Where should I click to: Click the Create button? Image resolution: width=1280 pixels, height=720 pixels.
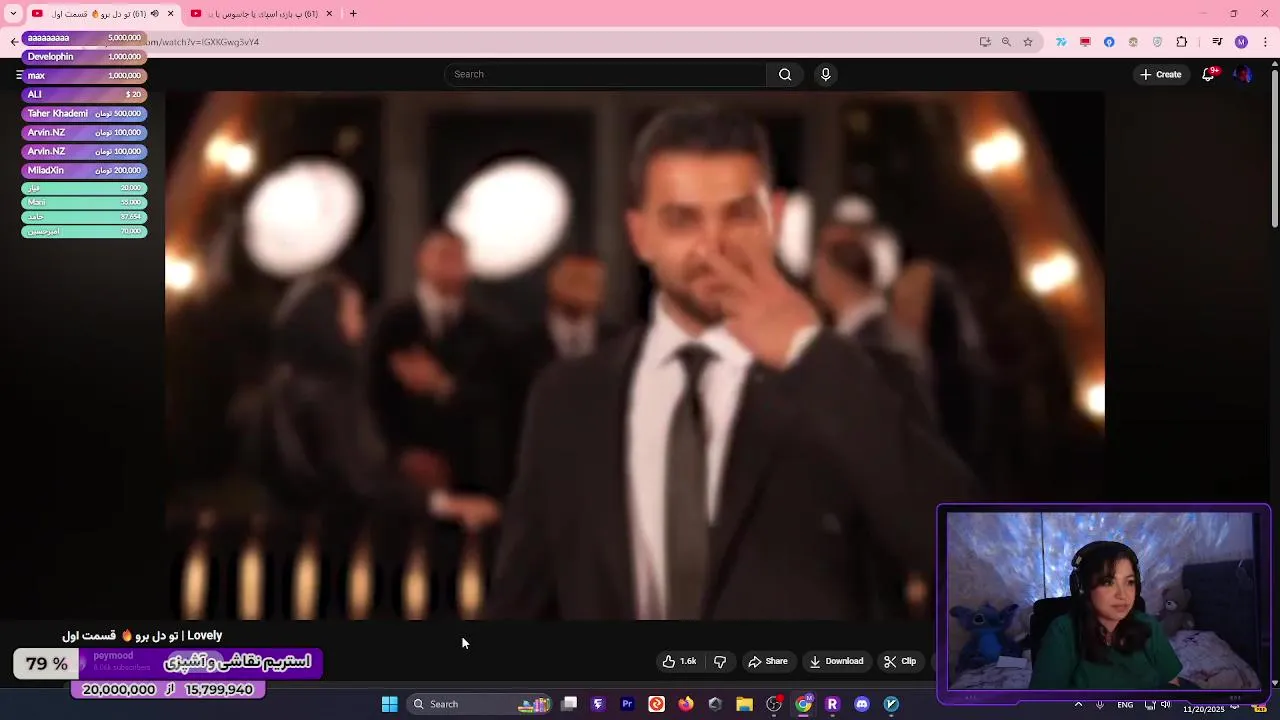coord(1161,74)
